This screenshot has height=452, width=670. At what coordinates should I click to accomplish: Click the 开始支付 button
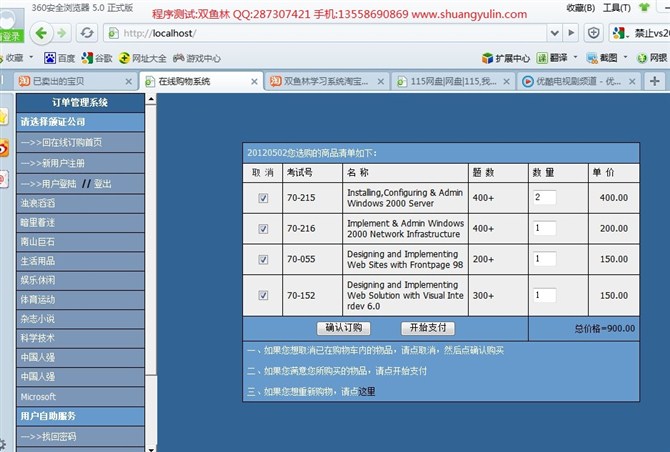click(x=428, y=328)
